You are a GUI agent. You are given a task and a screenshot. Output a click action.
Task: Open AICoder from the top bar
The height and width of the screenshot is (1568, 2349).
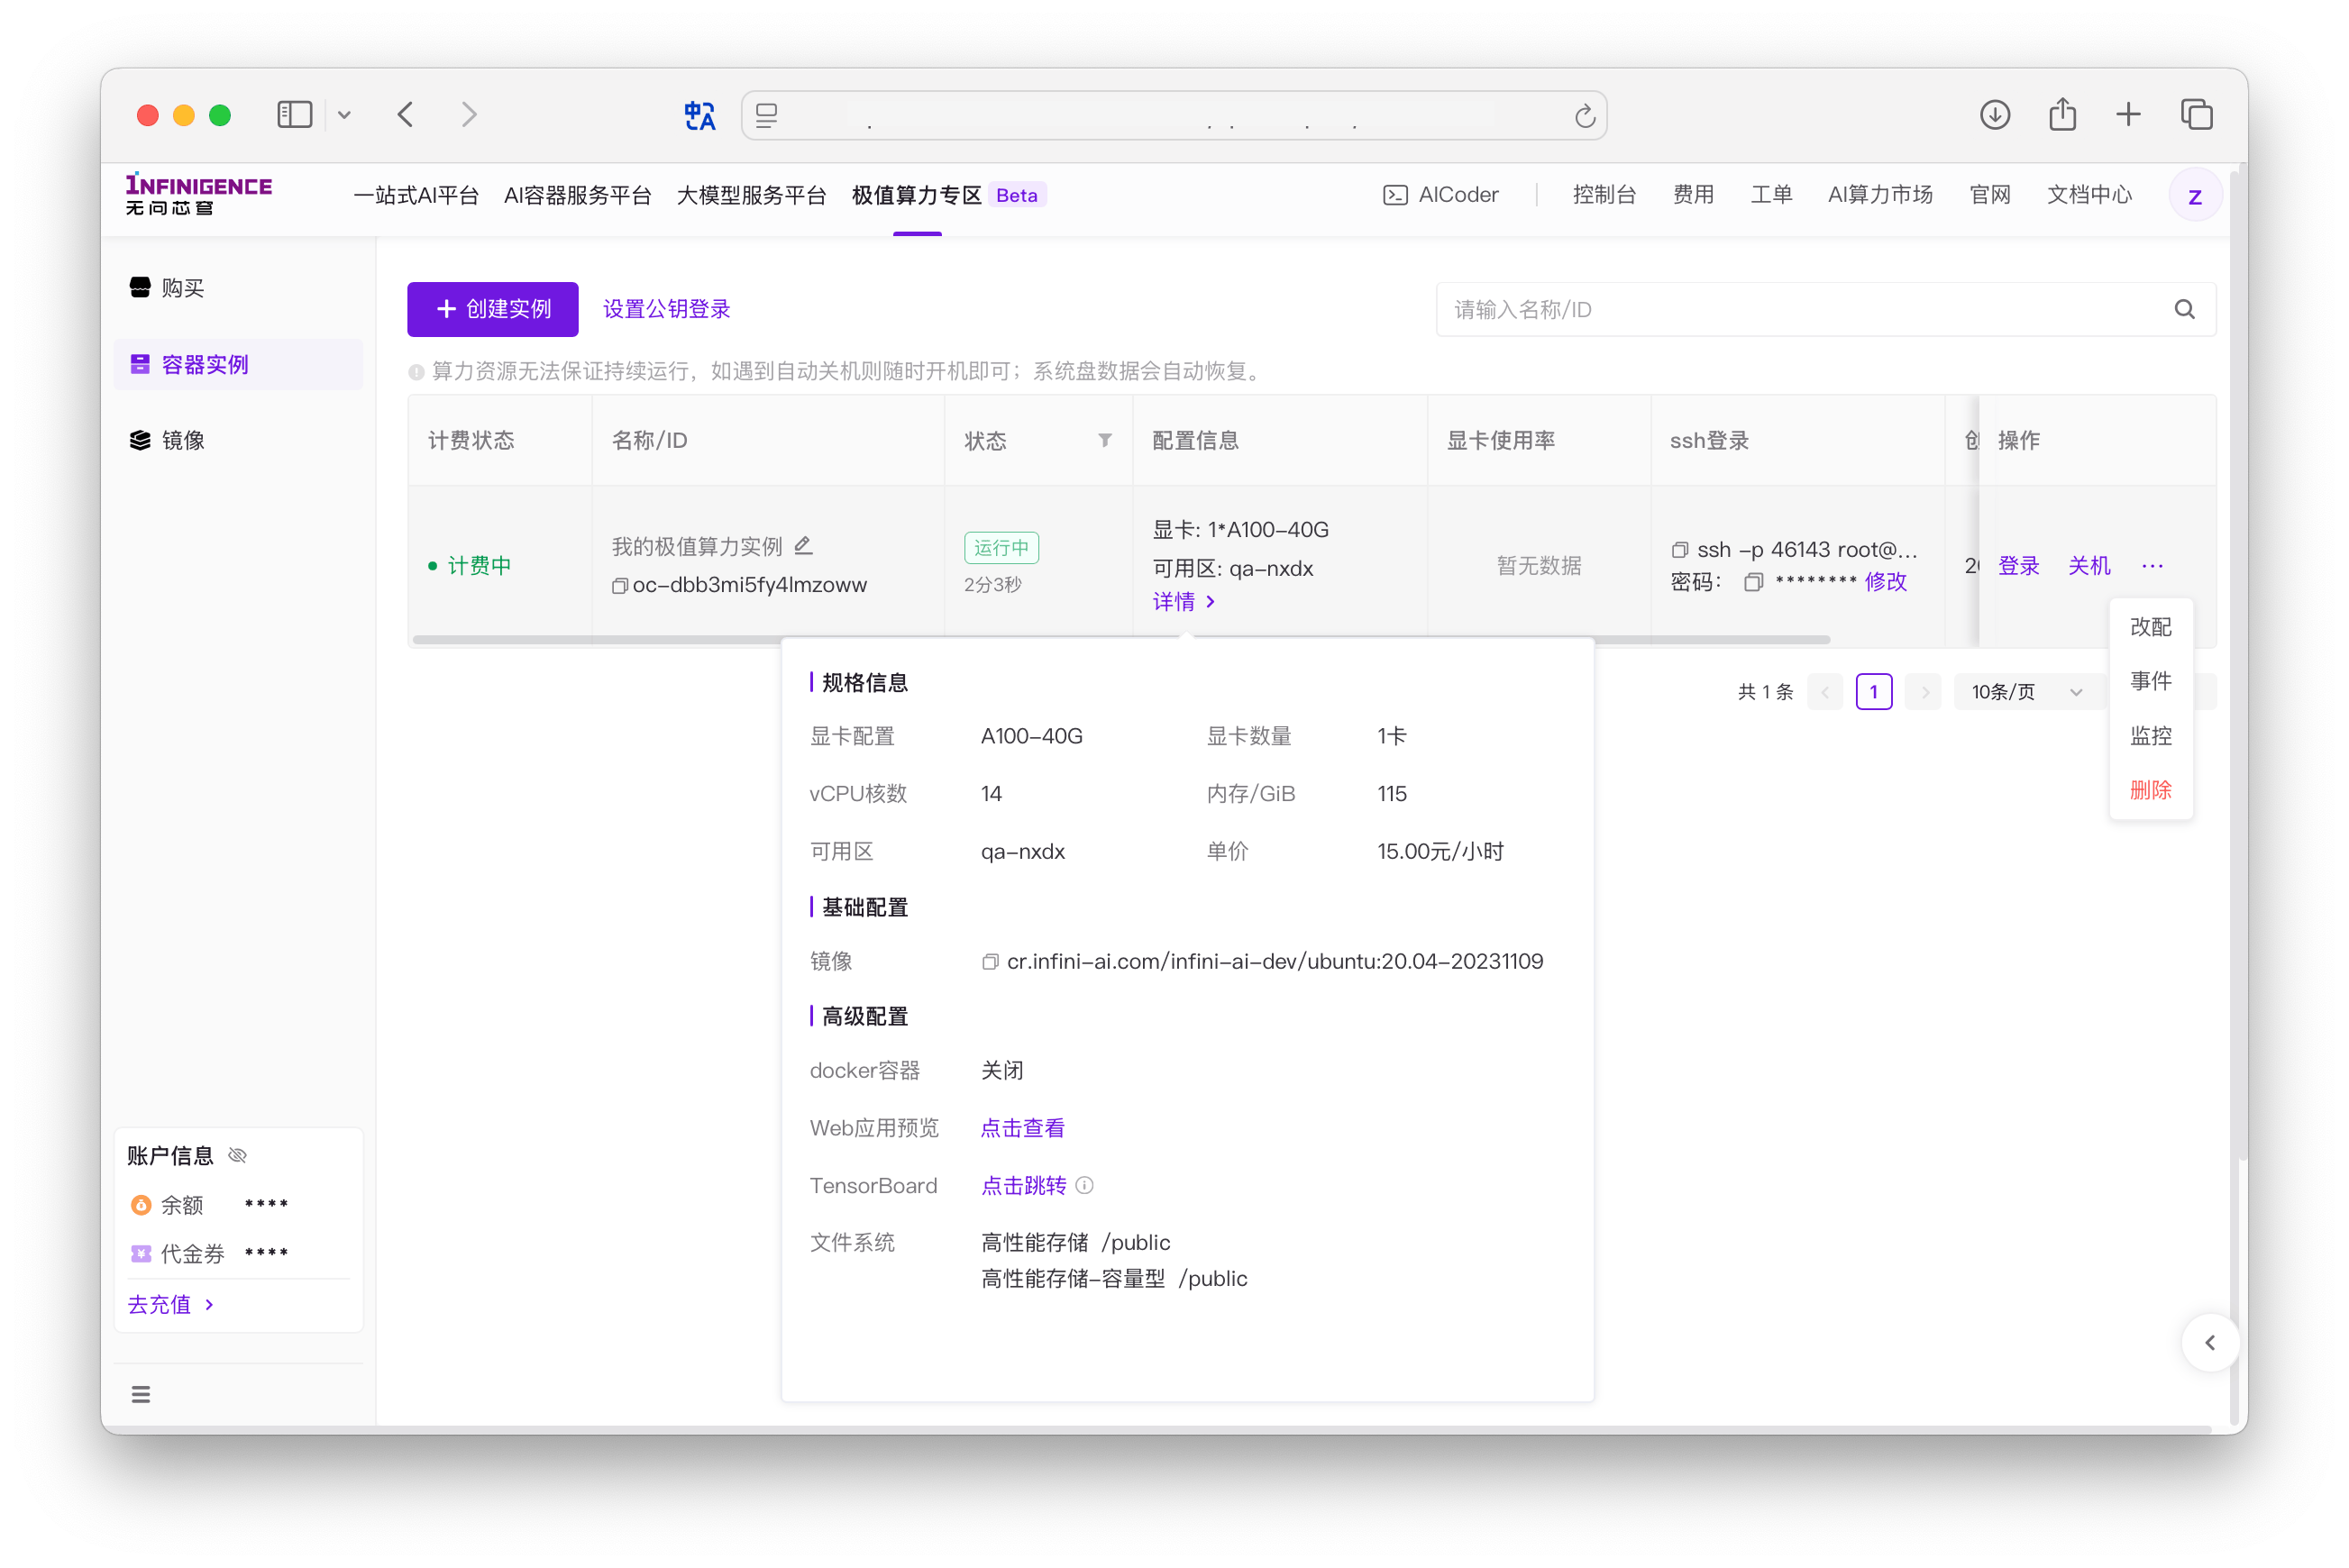click(x=1440, y=195)
